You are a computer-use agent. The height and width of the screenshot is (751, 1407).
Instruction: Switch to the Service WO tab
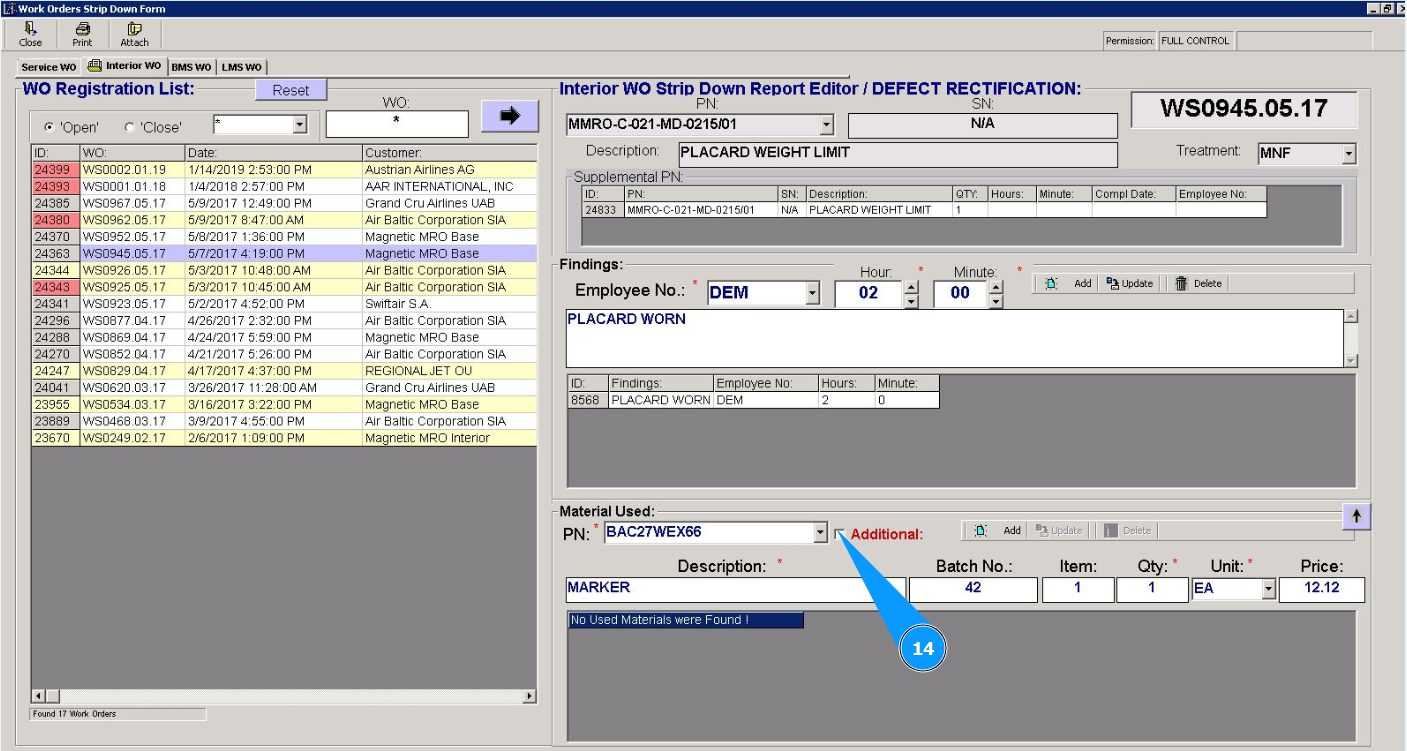(x=48, y=67)
